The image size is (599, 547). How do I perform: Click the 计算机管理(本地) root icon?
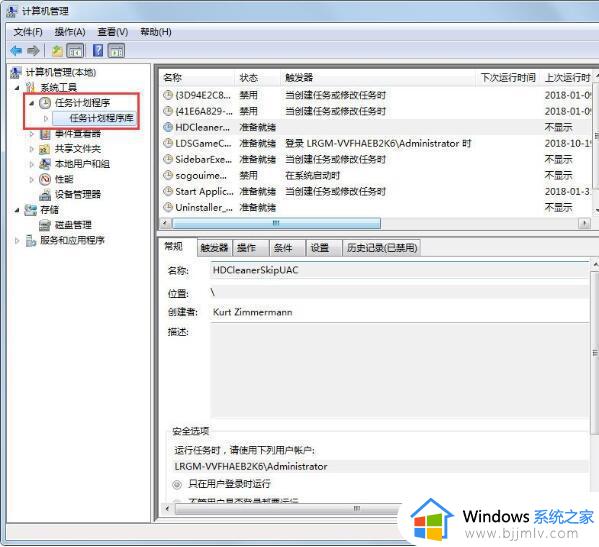[16, 72]
